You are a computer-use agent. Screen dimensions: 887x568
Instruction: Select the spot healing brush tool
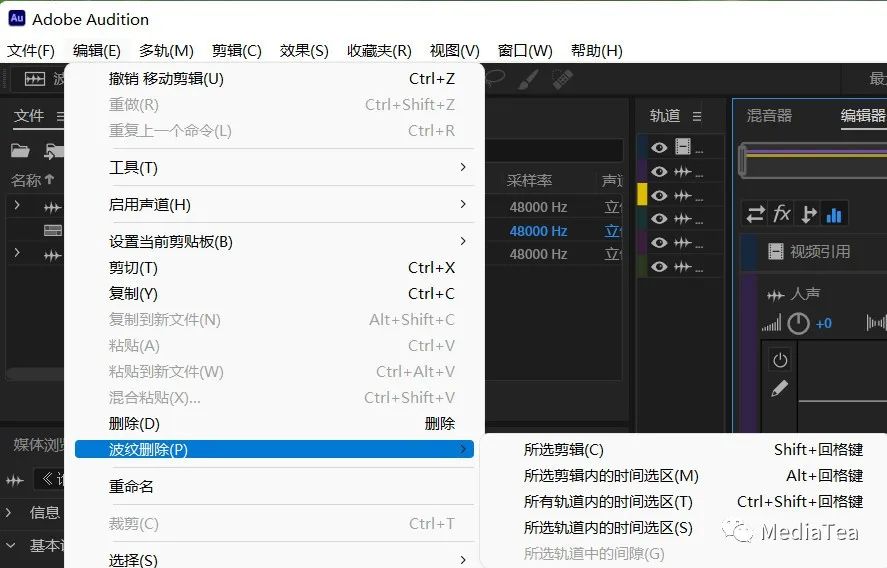(x=562, y=79)
